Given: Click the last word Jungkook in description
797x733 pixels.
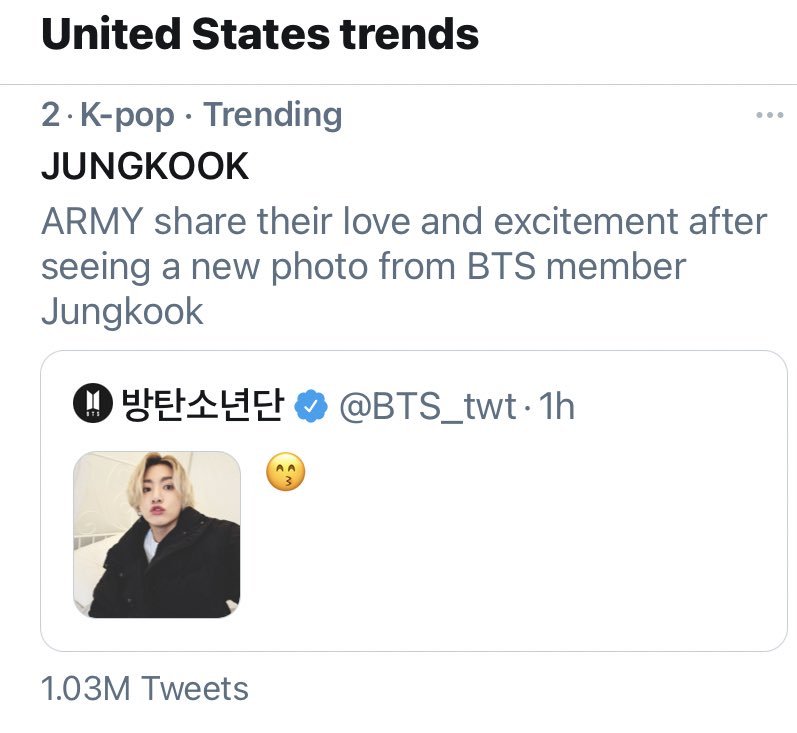Looking at the screenshot, I should coord(122,311).
